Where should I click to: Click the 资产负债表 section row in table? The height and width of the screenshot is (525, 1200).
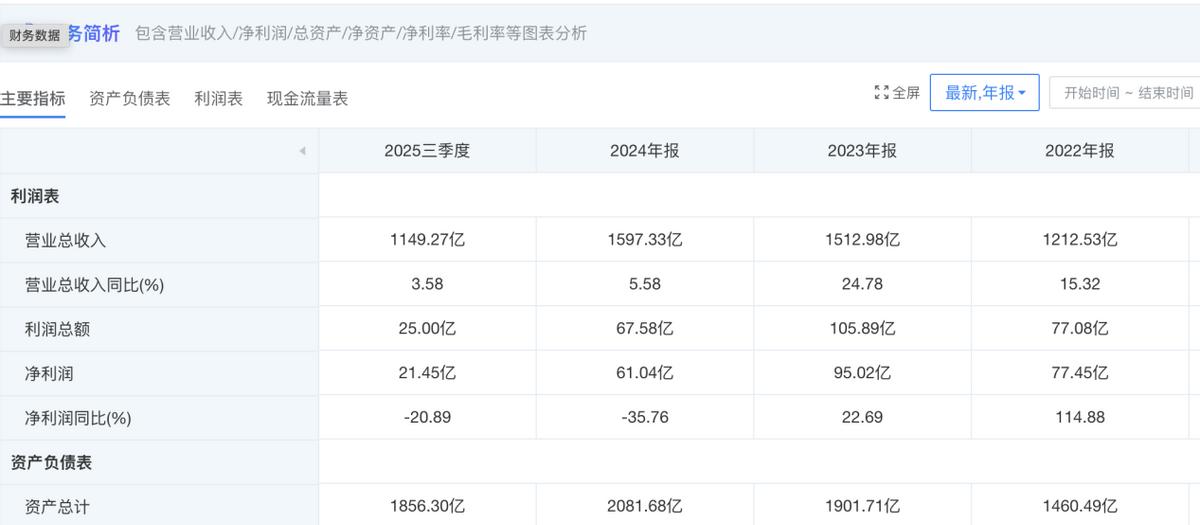tap(51, 463)
